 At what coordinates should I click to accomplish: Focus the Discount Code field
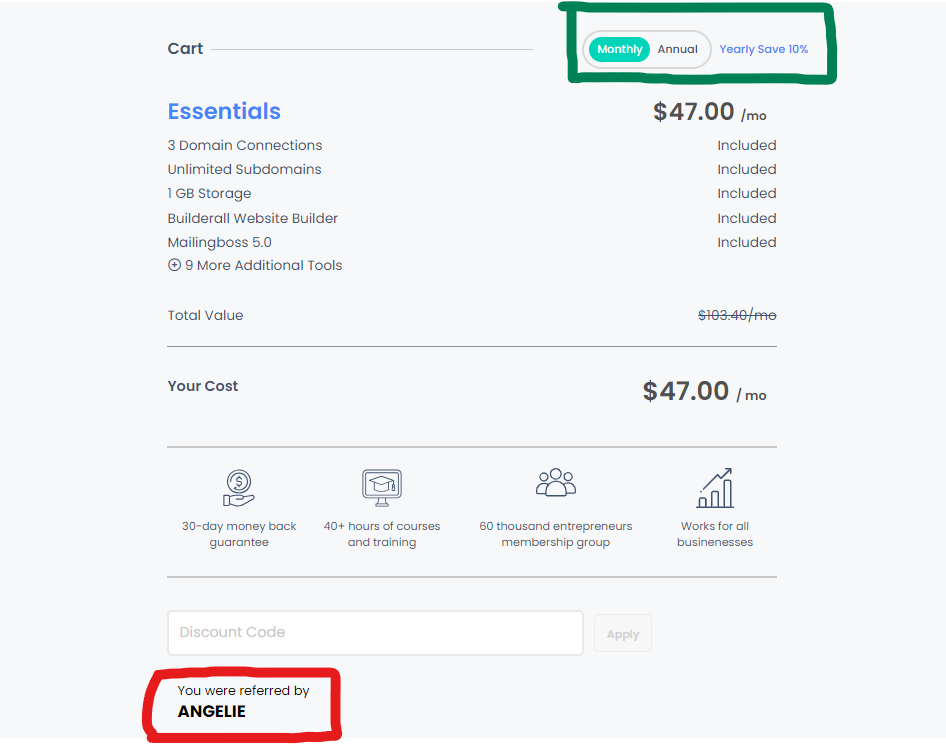coord(375,632)
